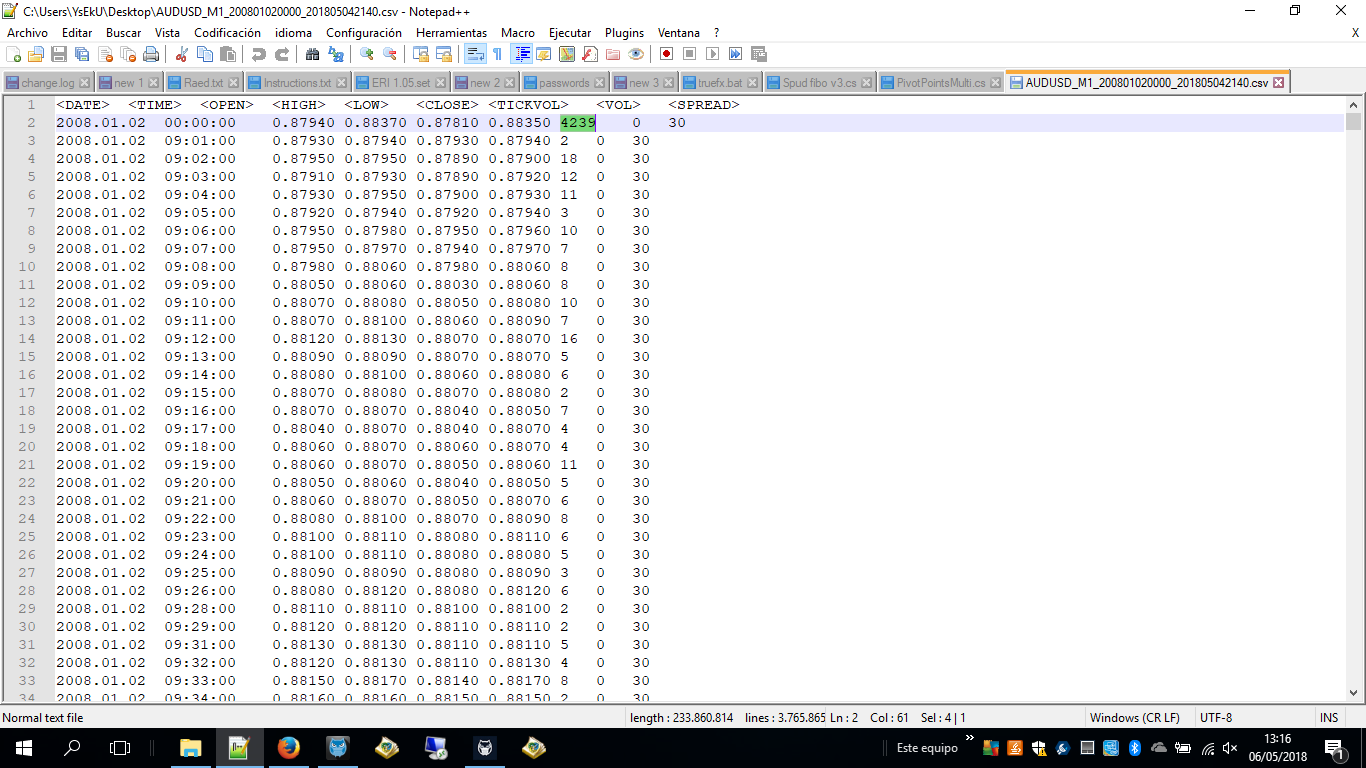Click the Cut scissors icon
Image resolution: width=1366 pixels, height=768 pixels.
182,54
